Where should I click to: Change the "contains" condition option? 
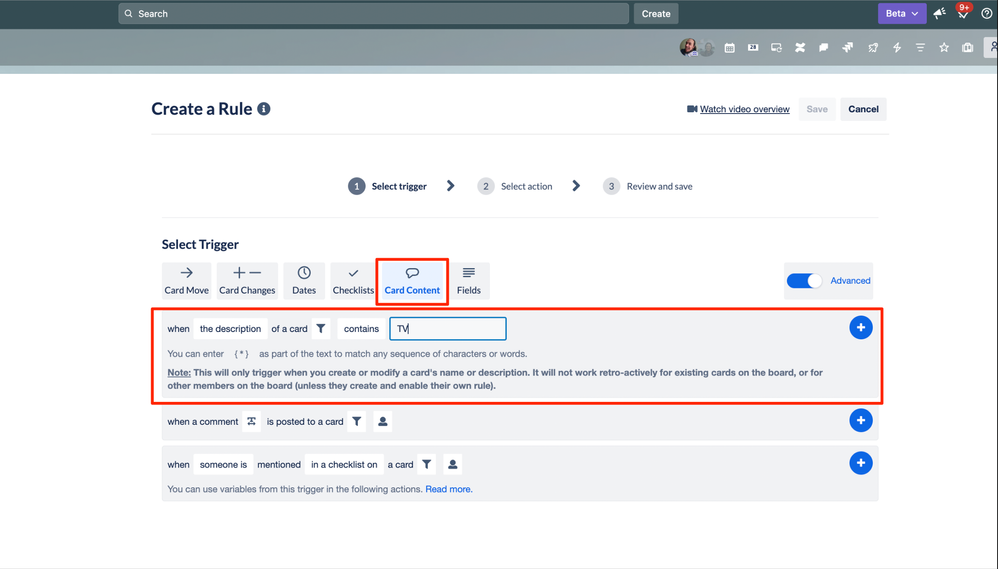click(362, 329)
